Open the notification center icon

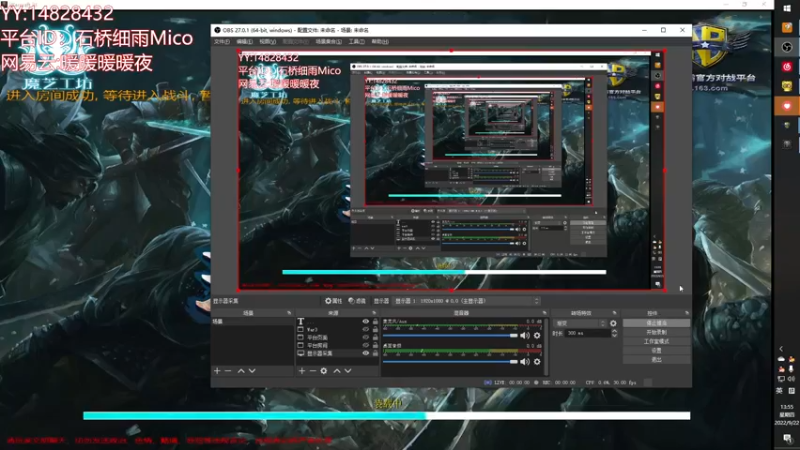[x=787, y=438]
